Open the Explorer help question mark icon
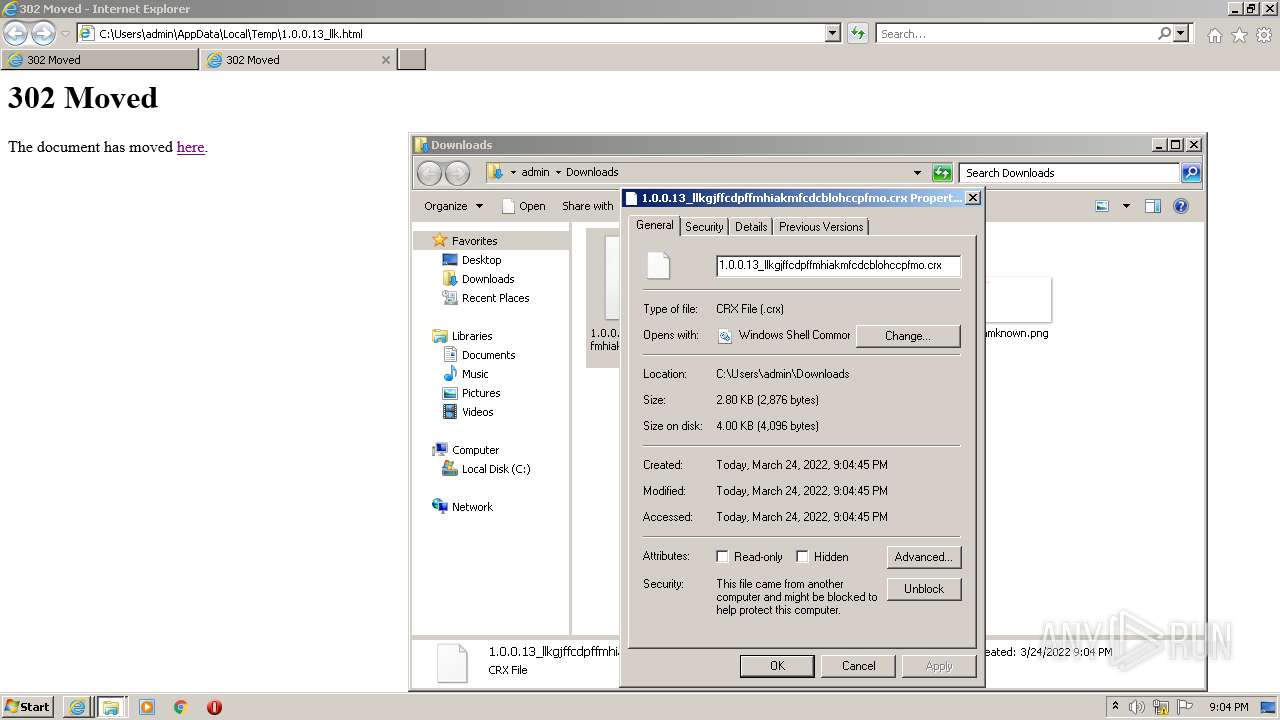 click(1181, 206)
